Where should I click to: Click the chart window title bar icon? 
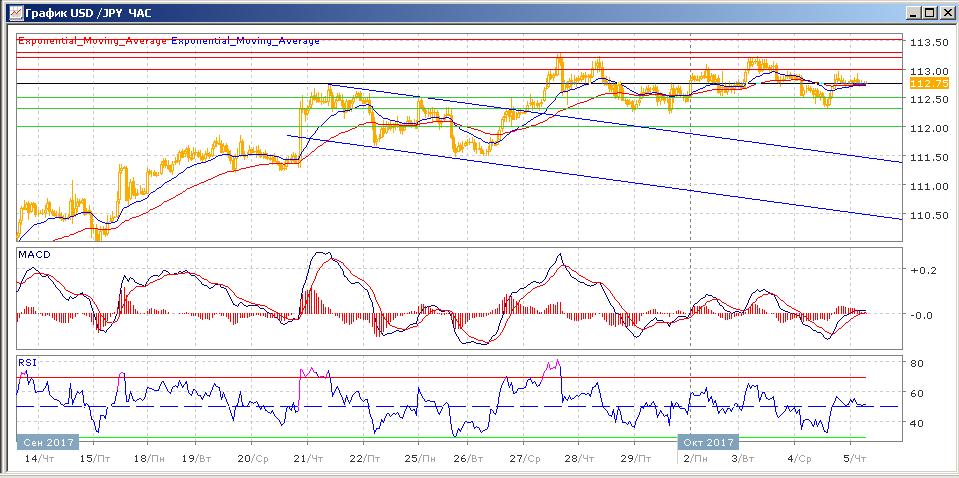(x=16, y=13)
